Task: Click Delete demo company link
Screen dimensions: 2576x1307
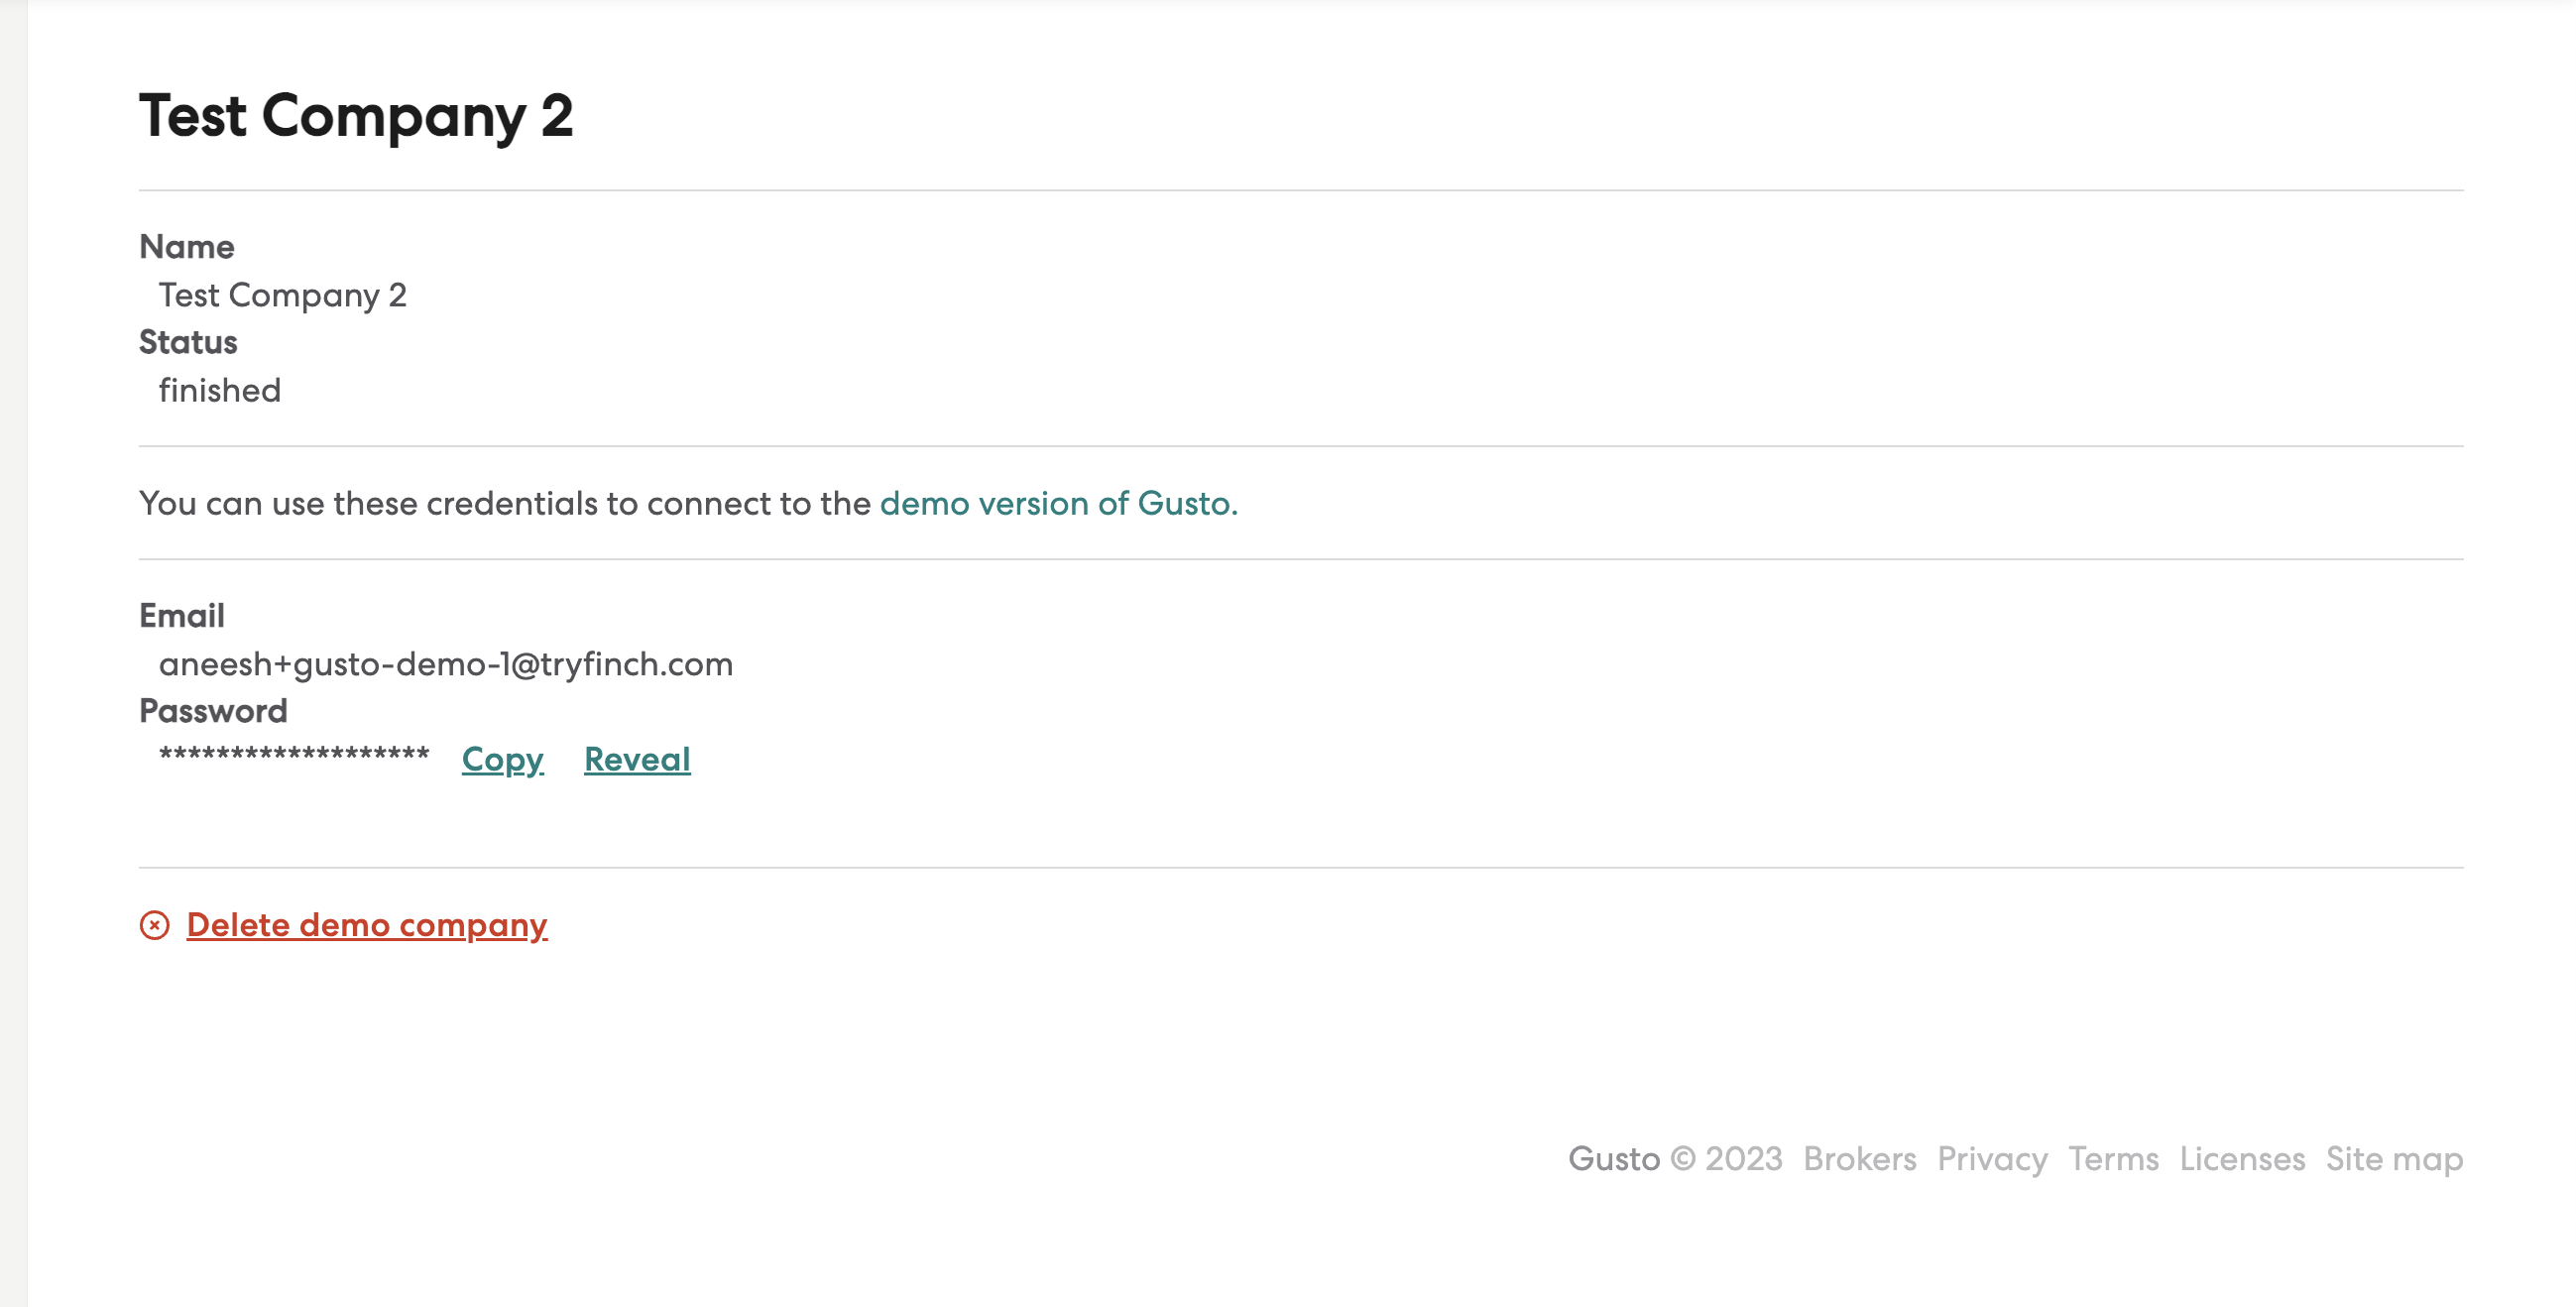Action: click(x=367, y=925)
